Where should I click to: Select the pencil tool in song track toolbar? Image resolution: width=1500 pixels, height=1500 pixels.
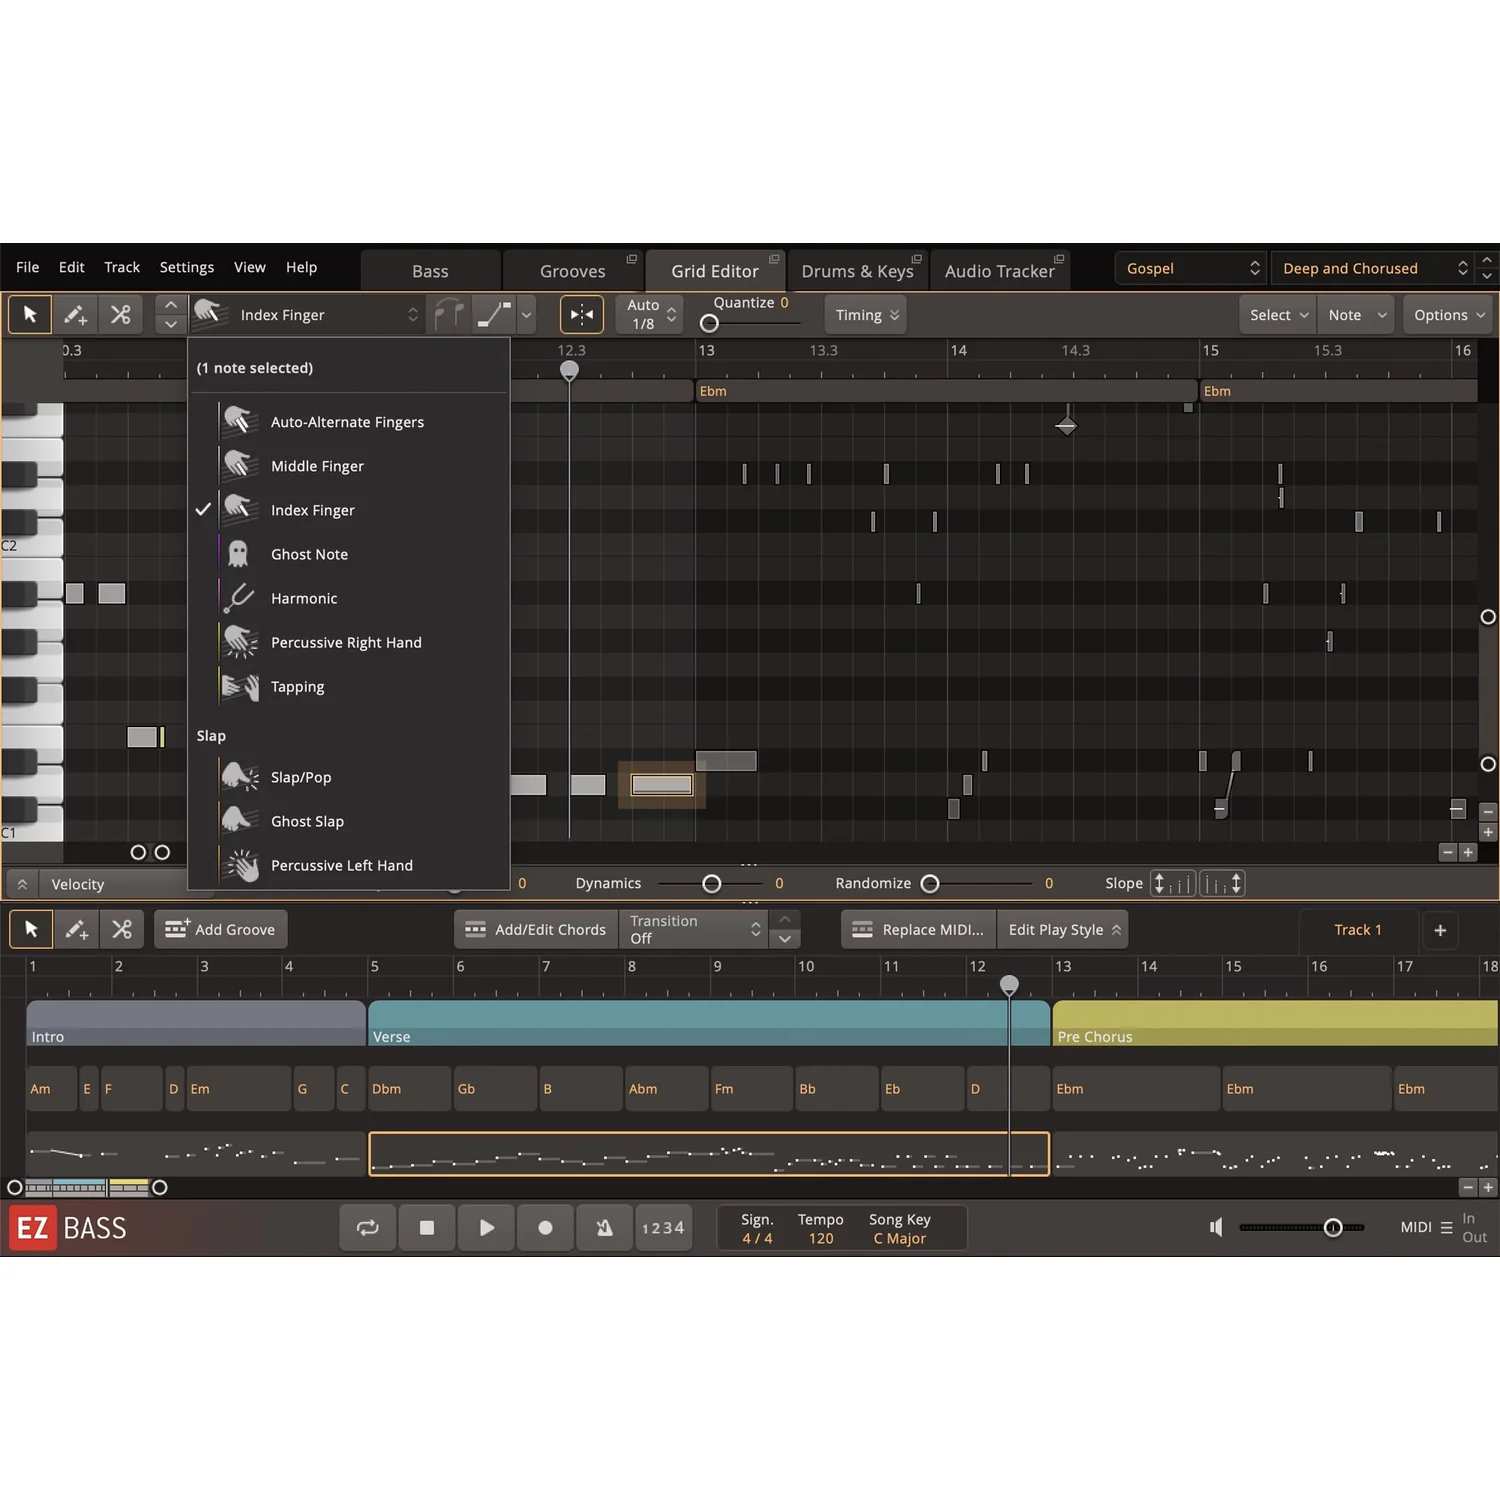coord(76,929)
